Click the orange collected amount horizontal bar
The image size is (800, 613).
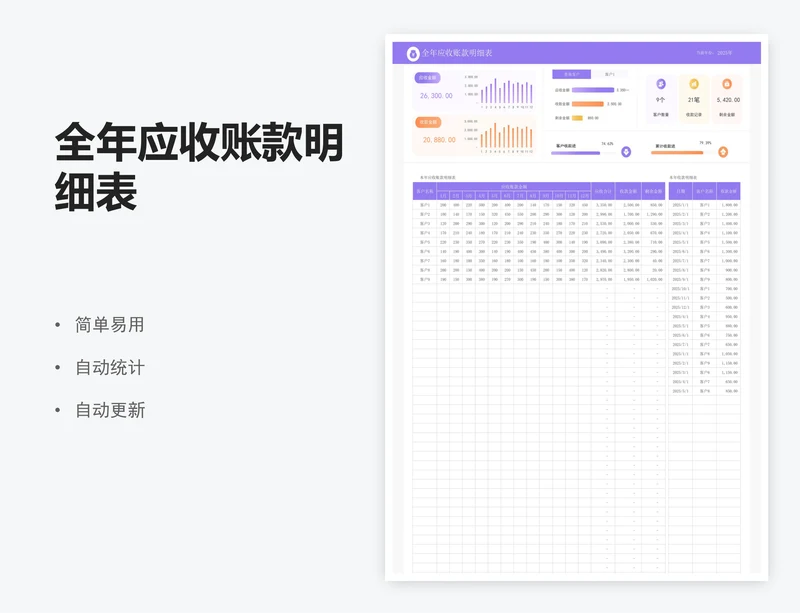588,104
